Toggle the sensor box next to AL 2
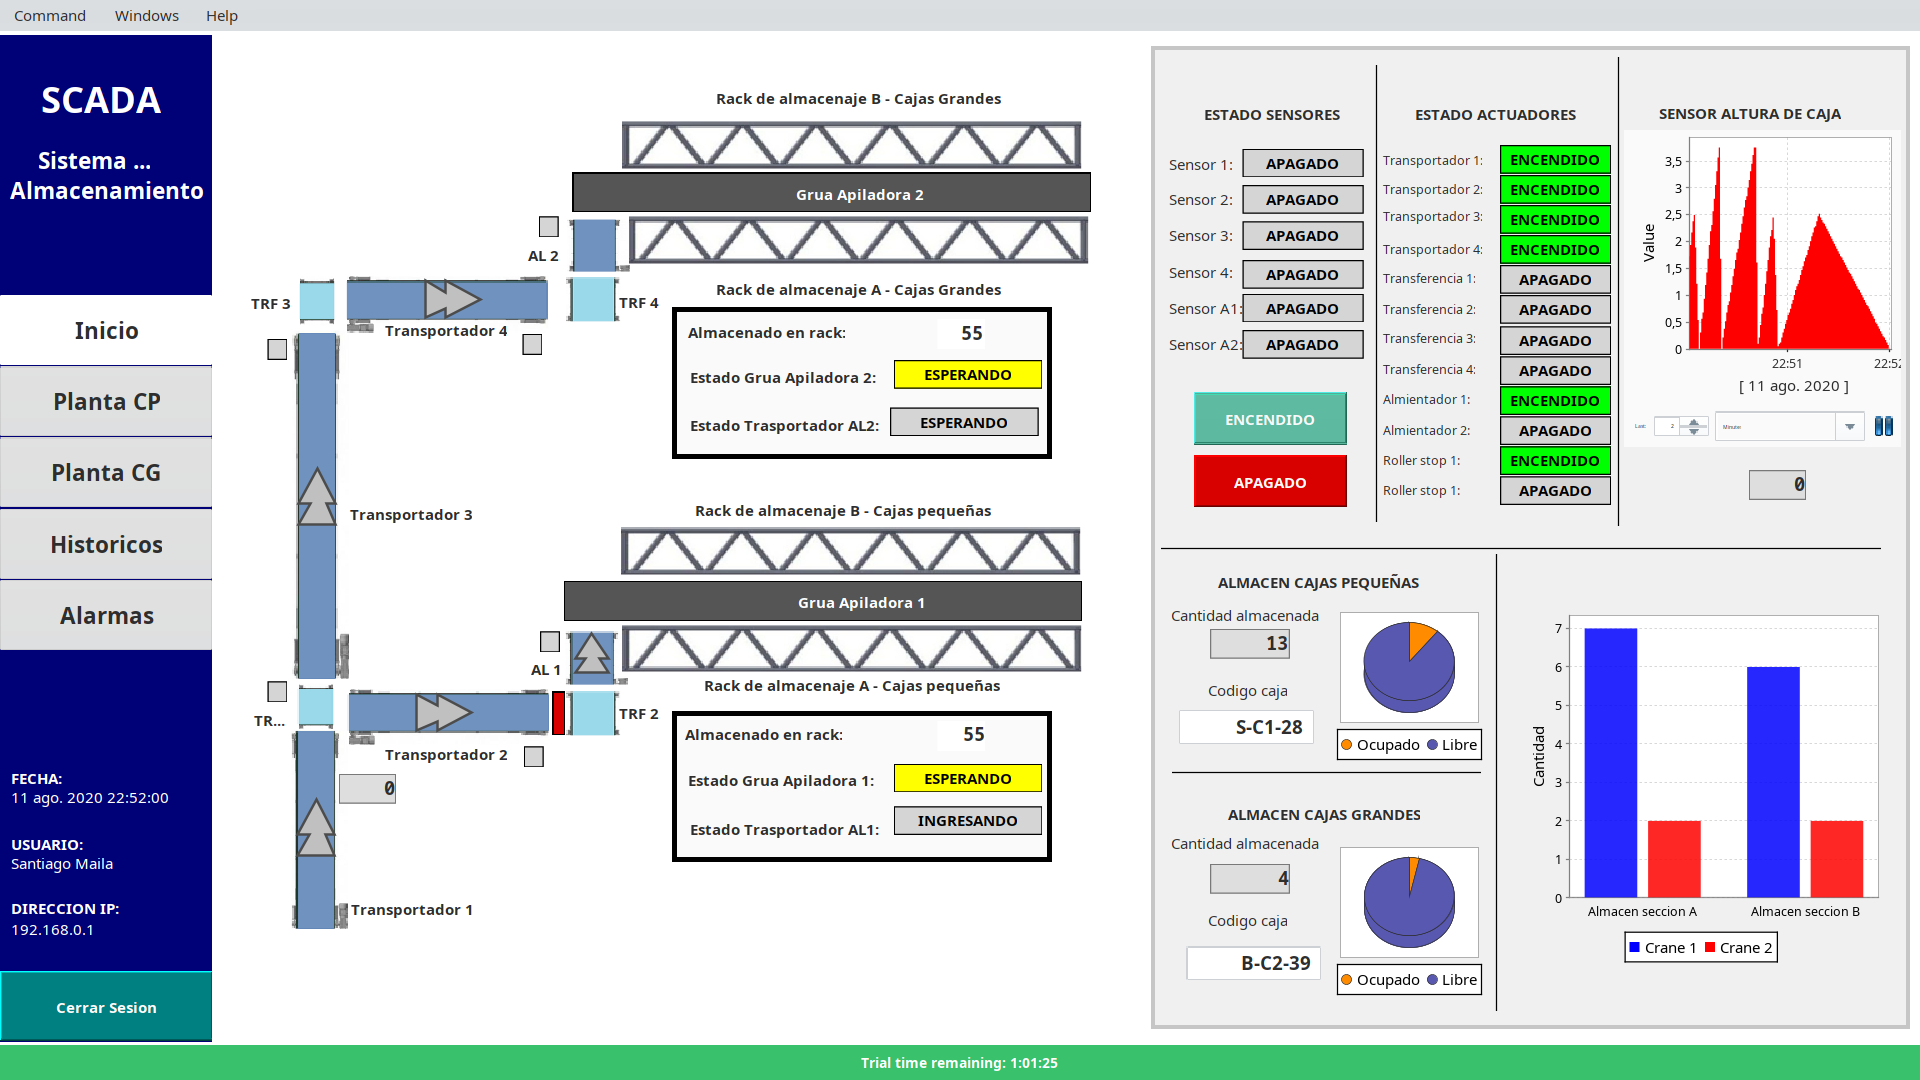 click(x=549, y=227)
